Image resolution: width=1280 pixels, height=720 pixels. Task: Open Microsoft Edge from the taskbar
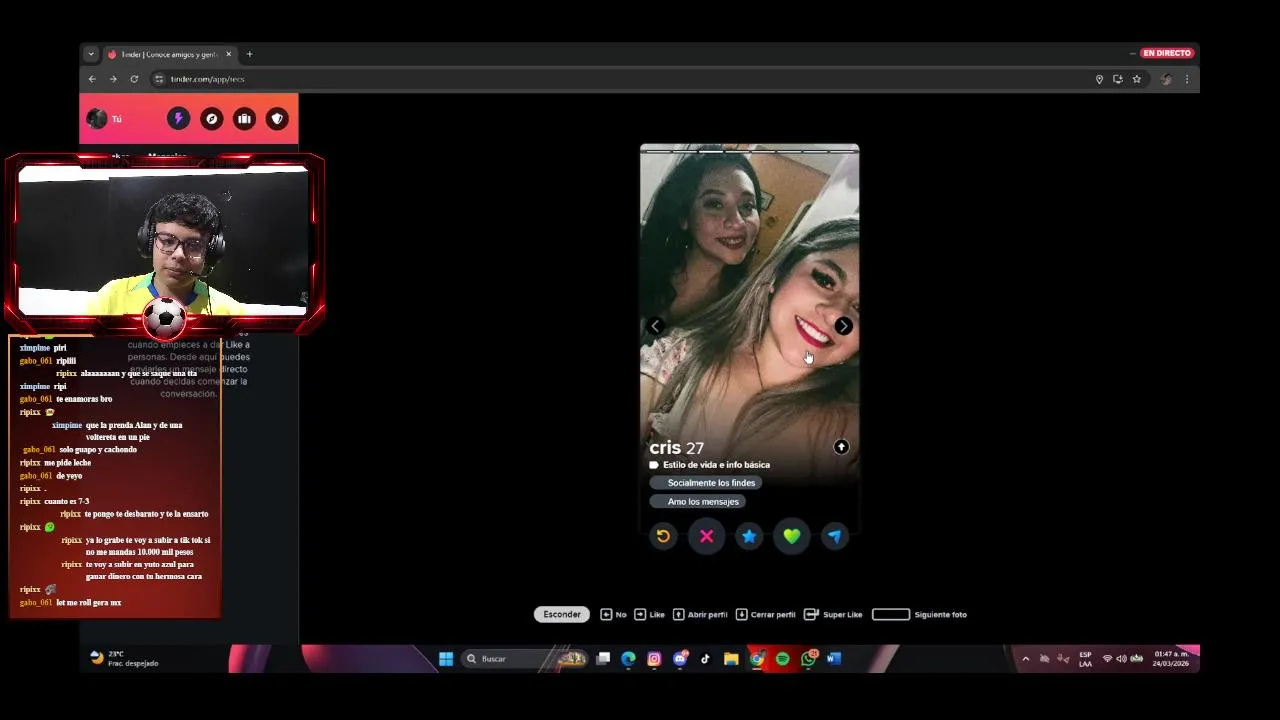pyautogui.click(x=628, y=658)
